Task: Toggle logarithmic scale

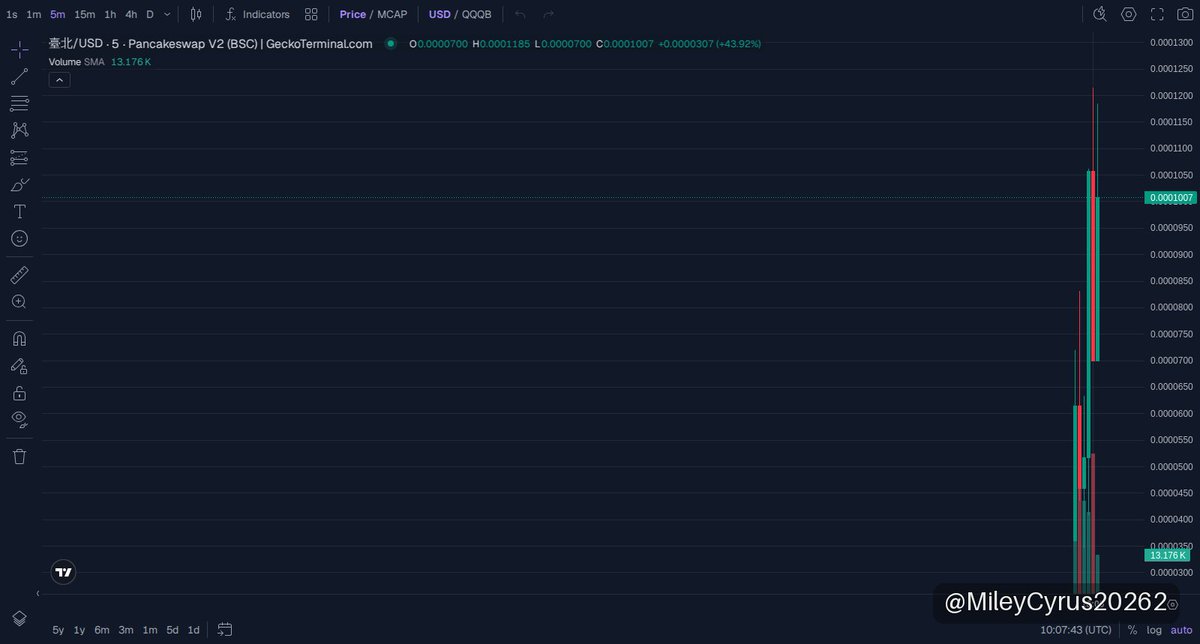Action: click(1154, 630)
